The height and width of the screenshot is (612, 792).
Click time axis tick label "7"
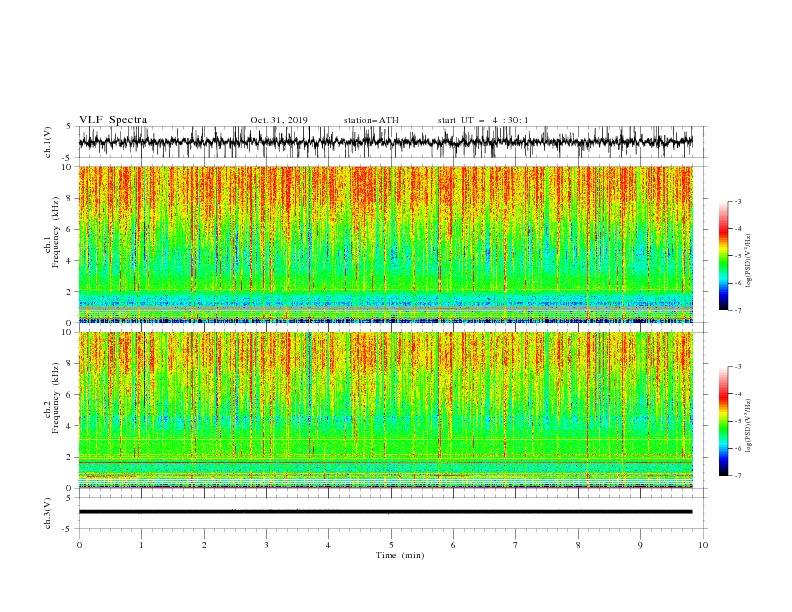[516, 545]
